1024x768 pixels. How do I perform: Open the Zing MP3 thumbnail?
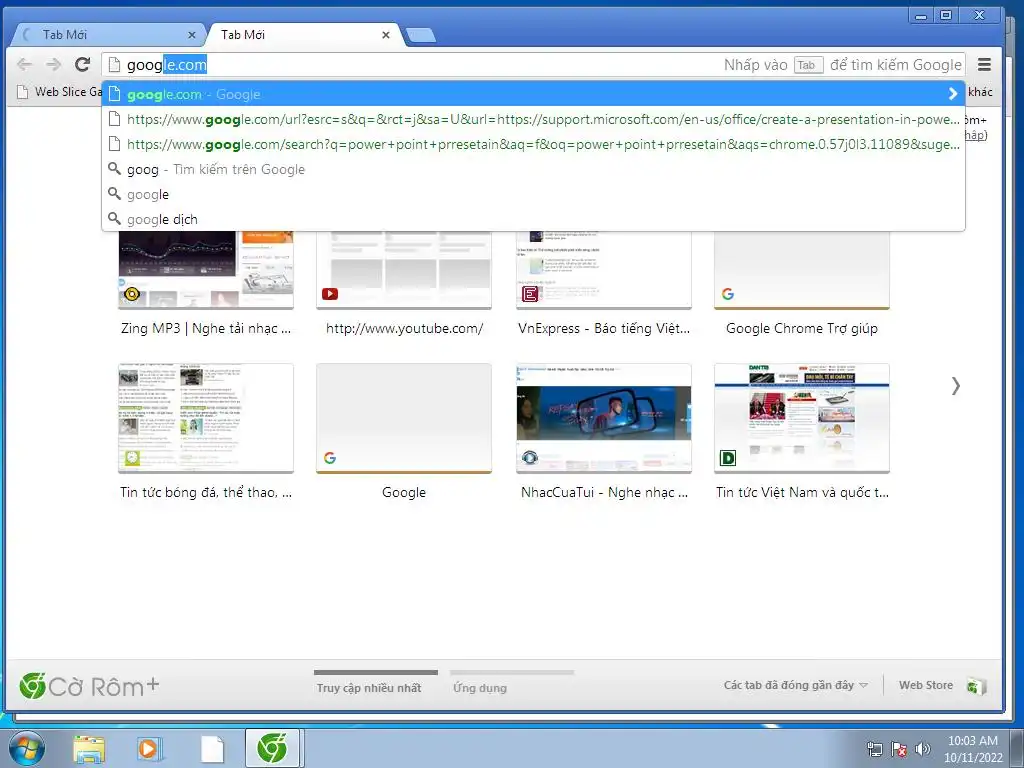pos(206,269)
